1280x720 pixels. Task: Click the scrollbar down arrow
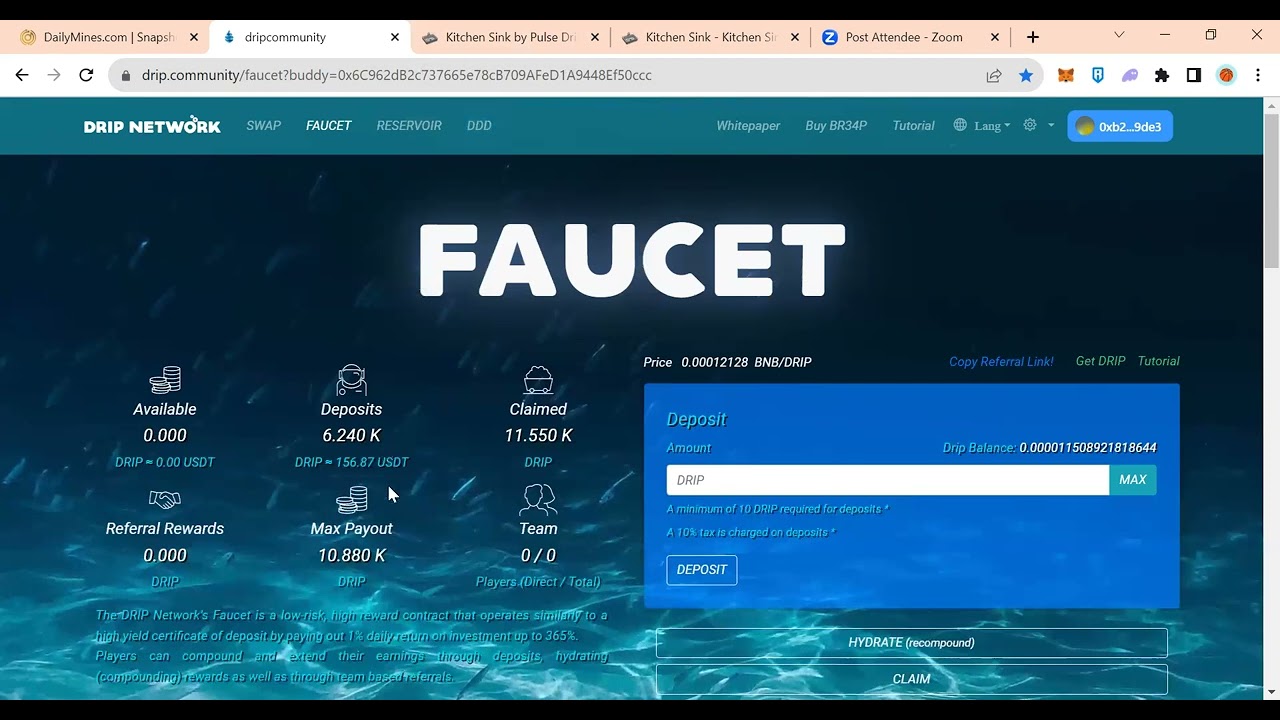[x=1272, y=691]
